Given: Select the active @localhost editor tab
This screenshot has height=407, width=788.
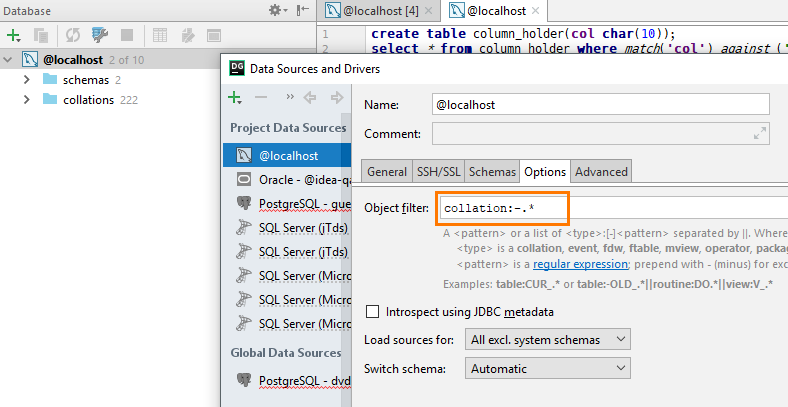Looking at the screenshot, I should click(495, 11).
